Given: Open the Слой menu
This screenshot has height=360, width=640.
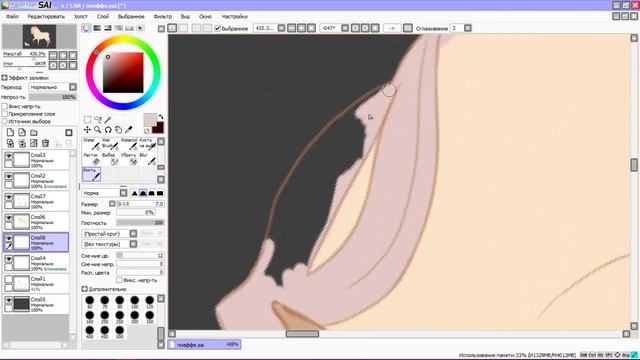Looking at the screenshot, I should coord(103,16).
